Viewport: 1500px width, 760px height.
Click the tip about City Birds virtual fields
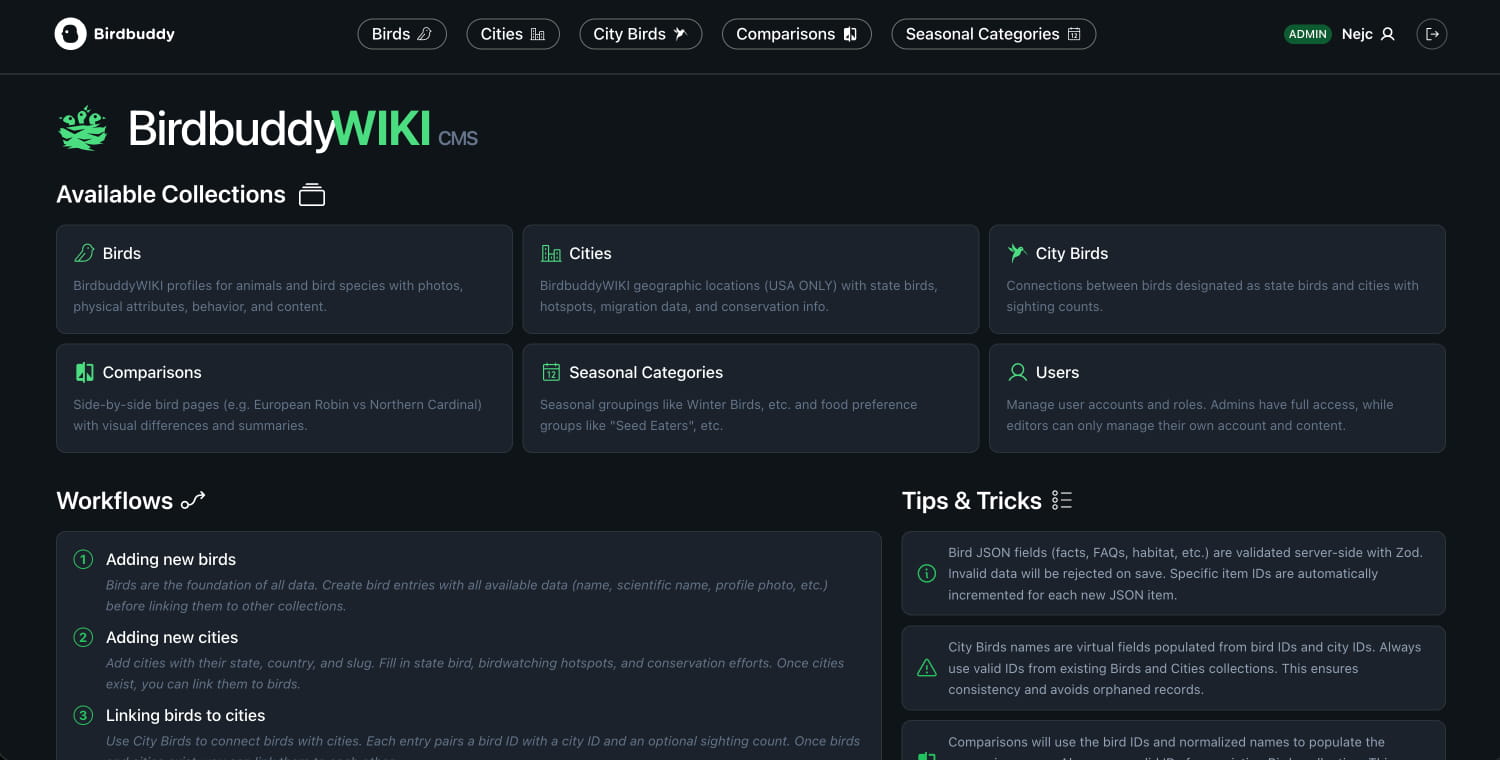click(1174, 668)
